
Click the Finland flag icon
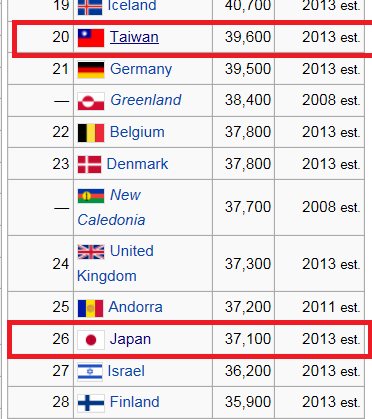tap(91, 402)
